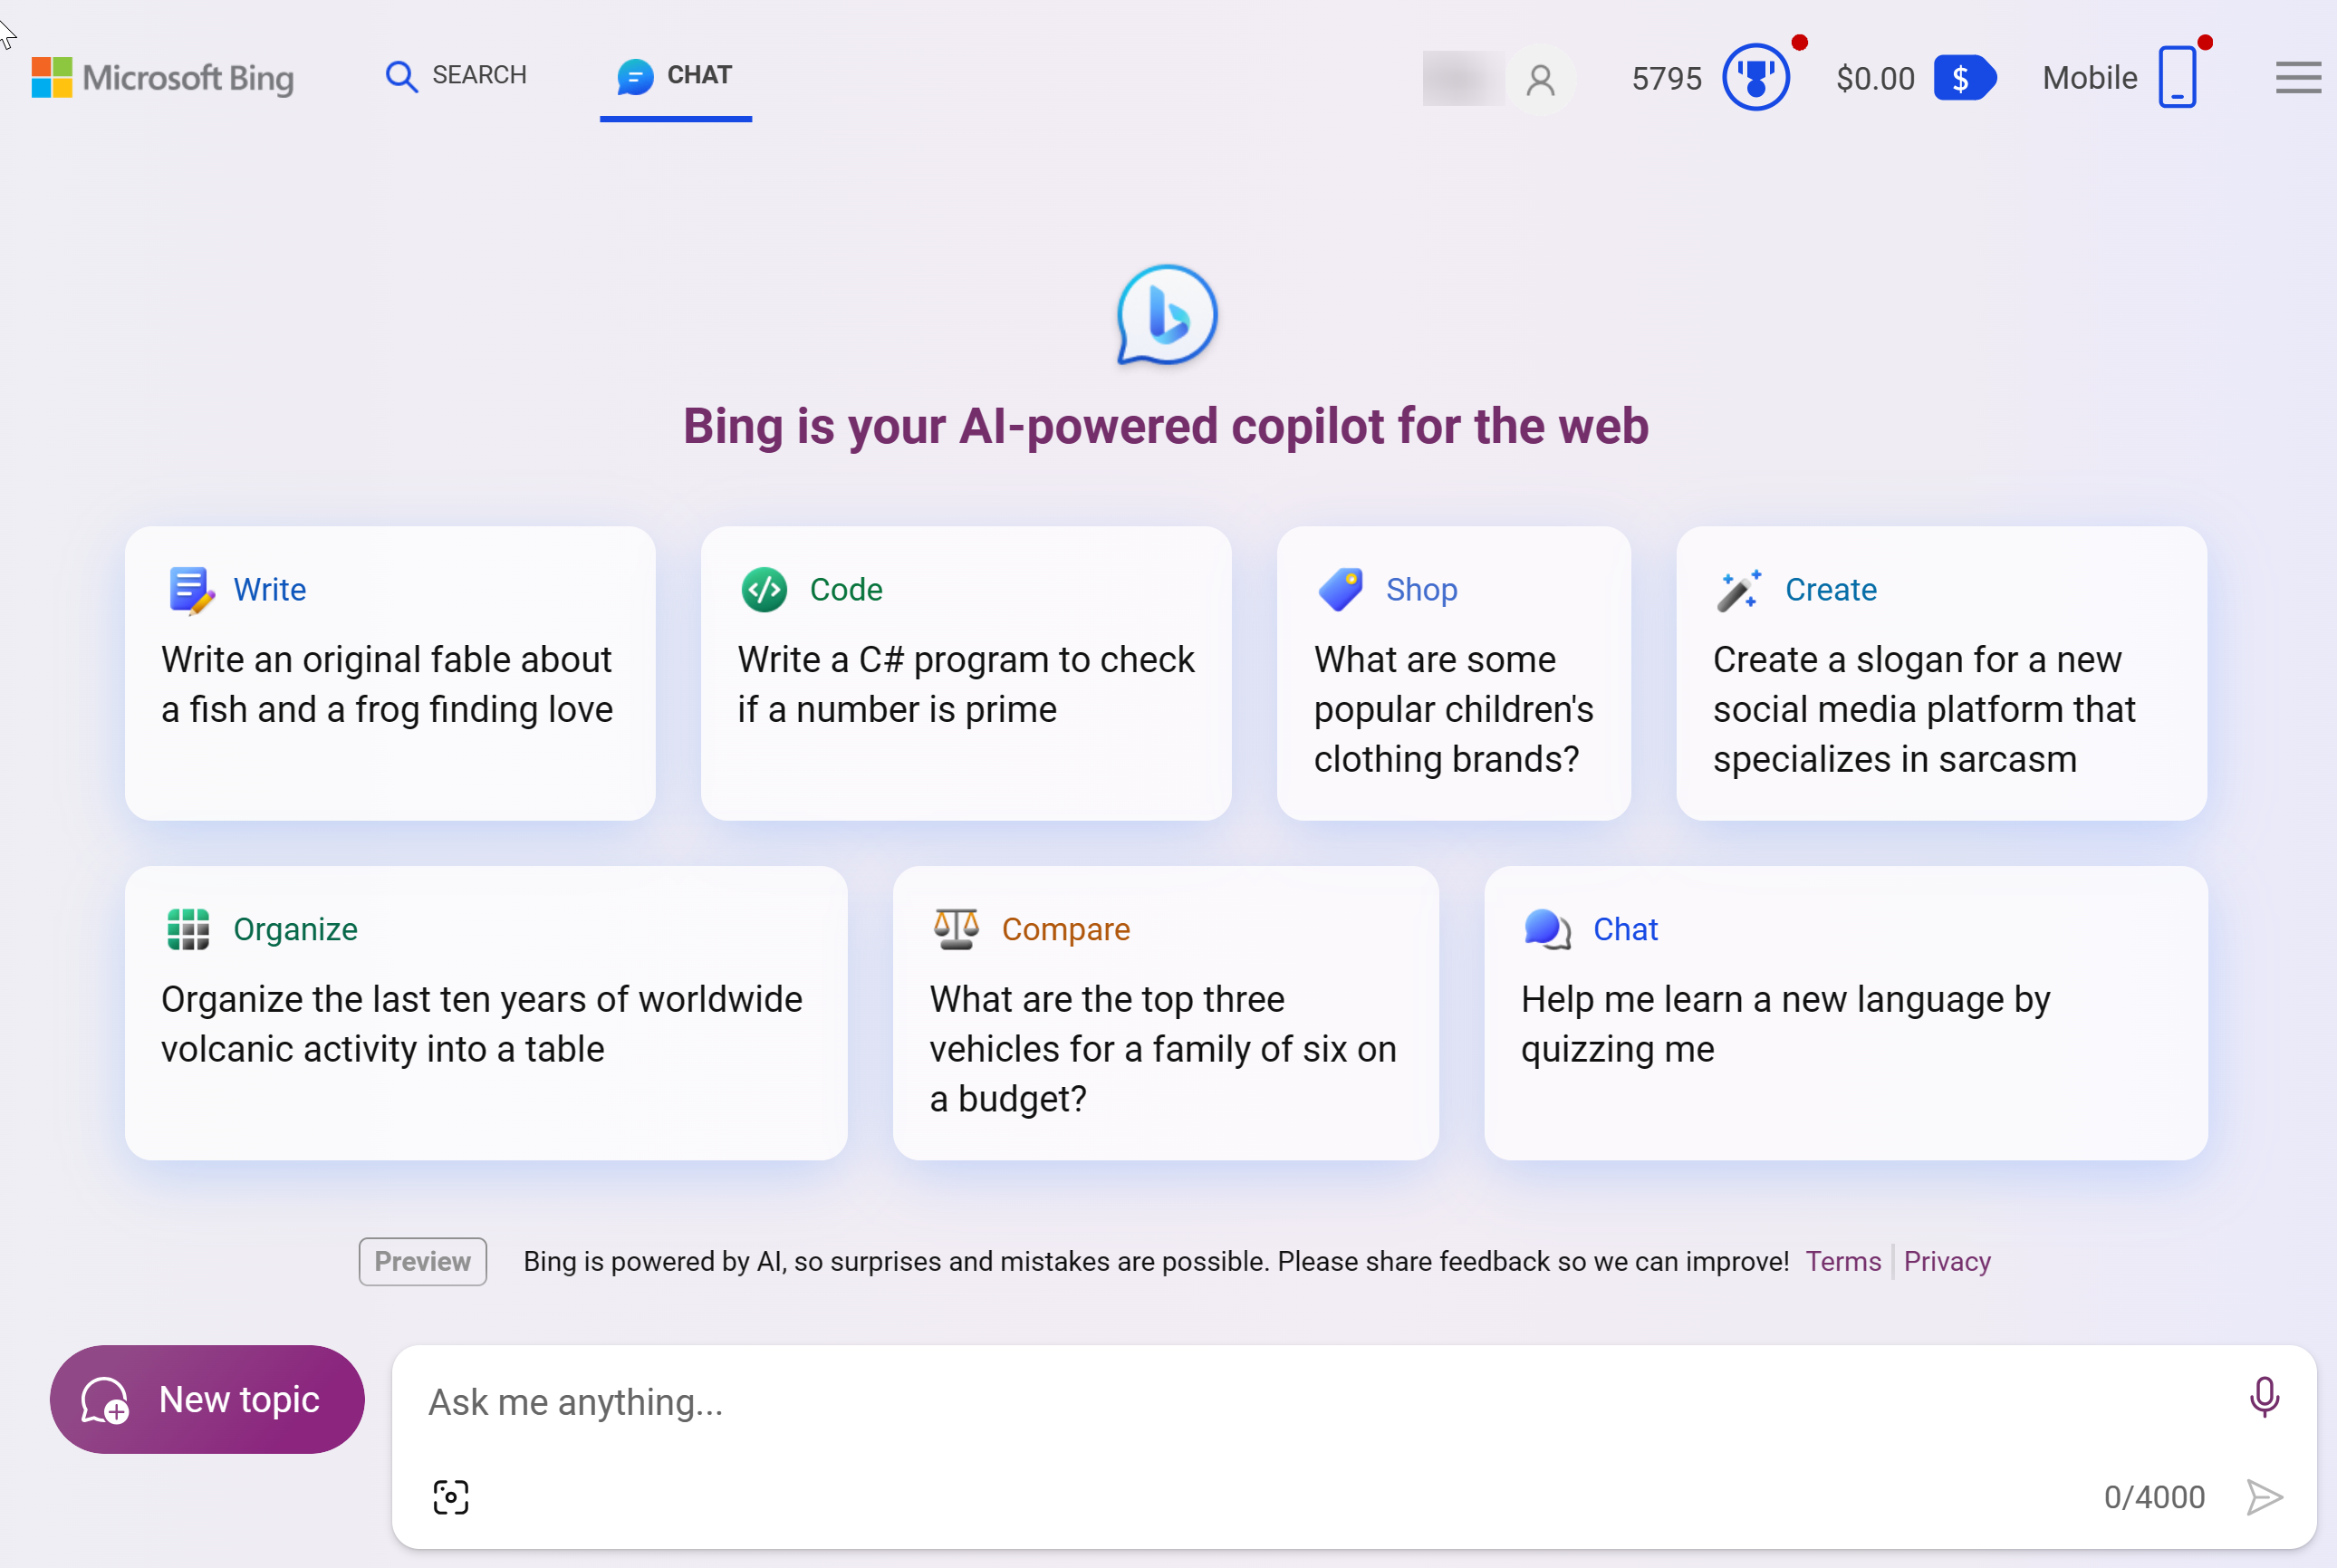2337x1568 pixels.
Task: Click the Mobile label
Action: [2089, 78]
